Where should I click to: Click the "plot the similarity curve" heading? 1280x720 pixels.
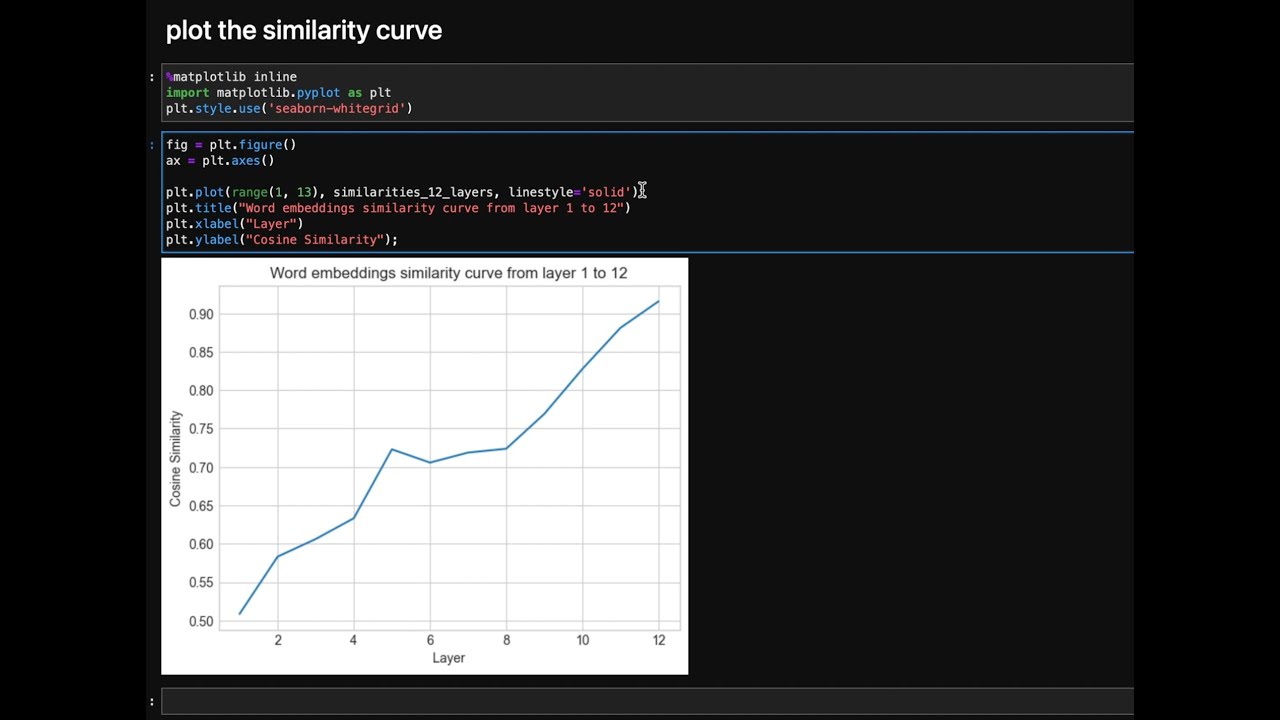pos(303,31)
